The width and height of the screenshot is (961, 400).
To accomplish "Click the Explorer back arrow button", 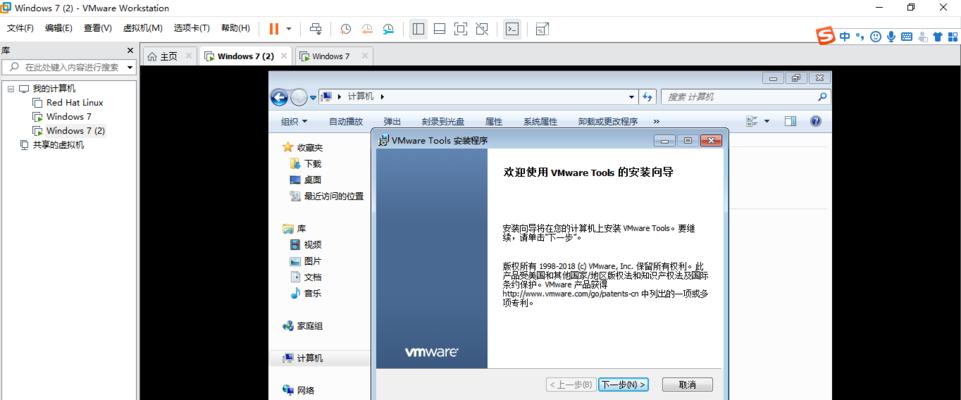I will (x=279, y=97).
